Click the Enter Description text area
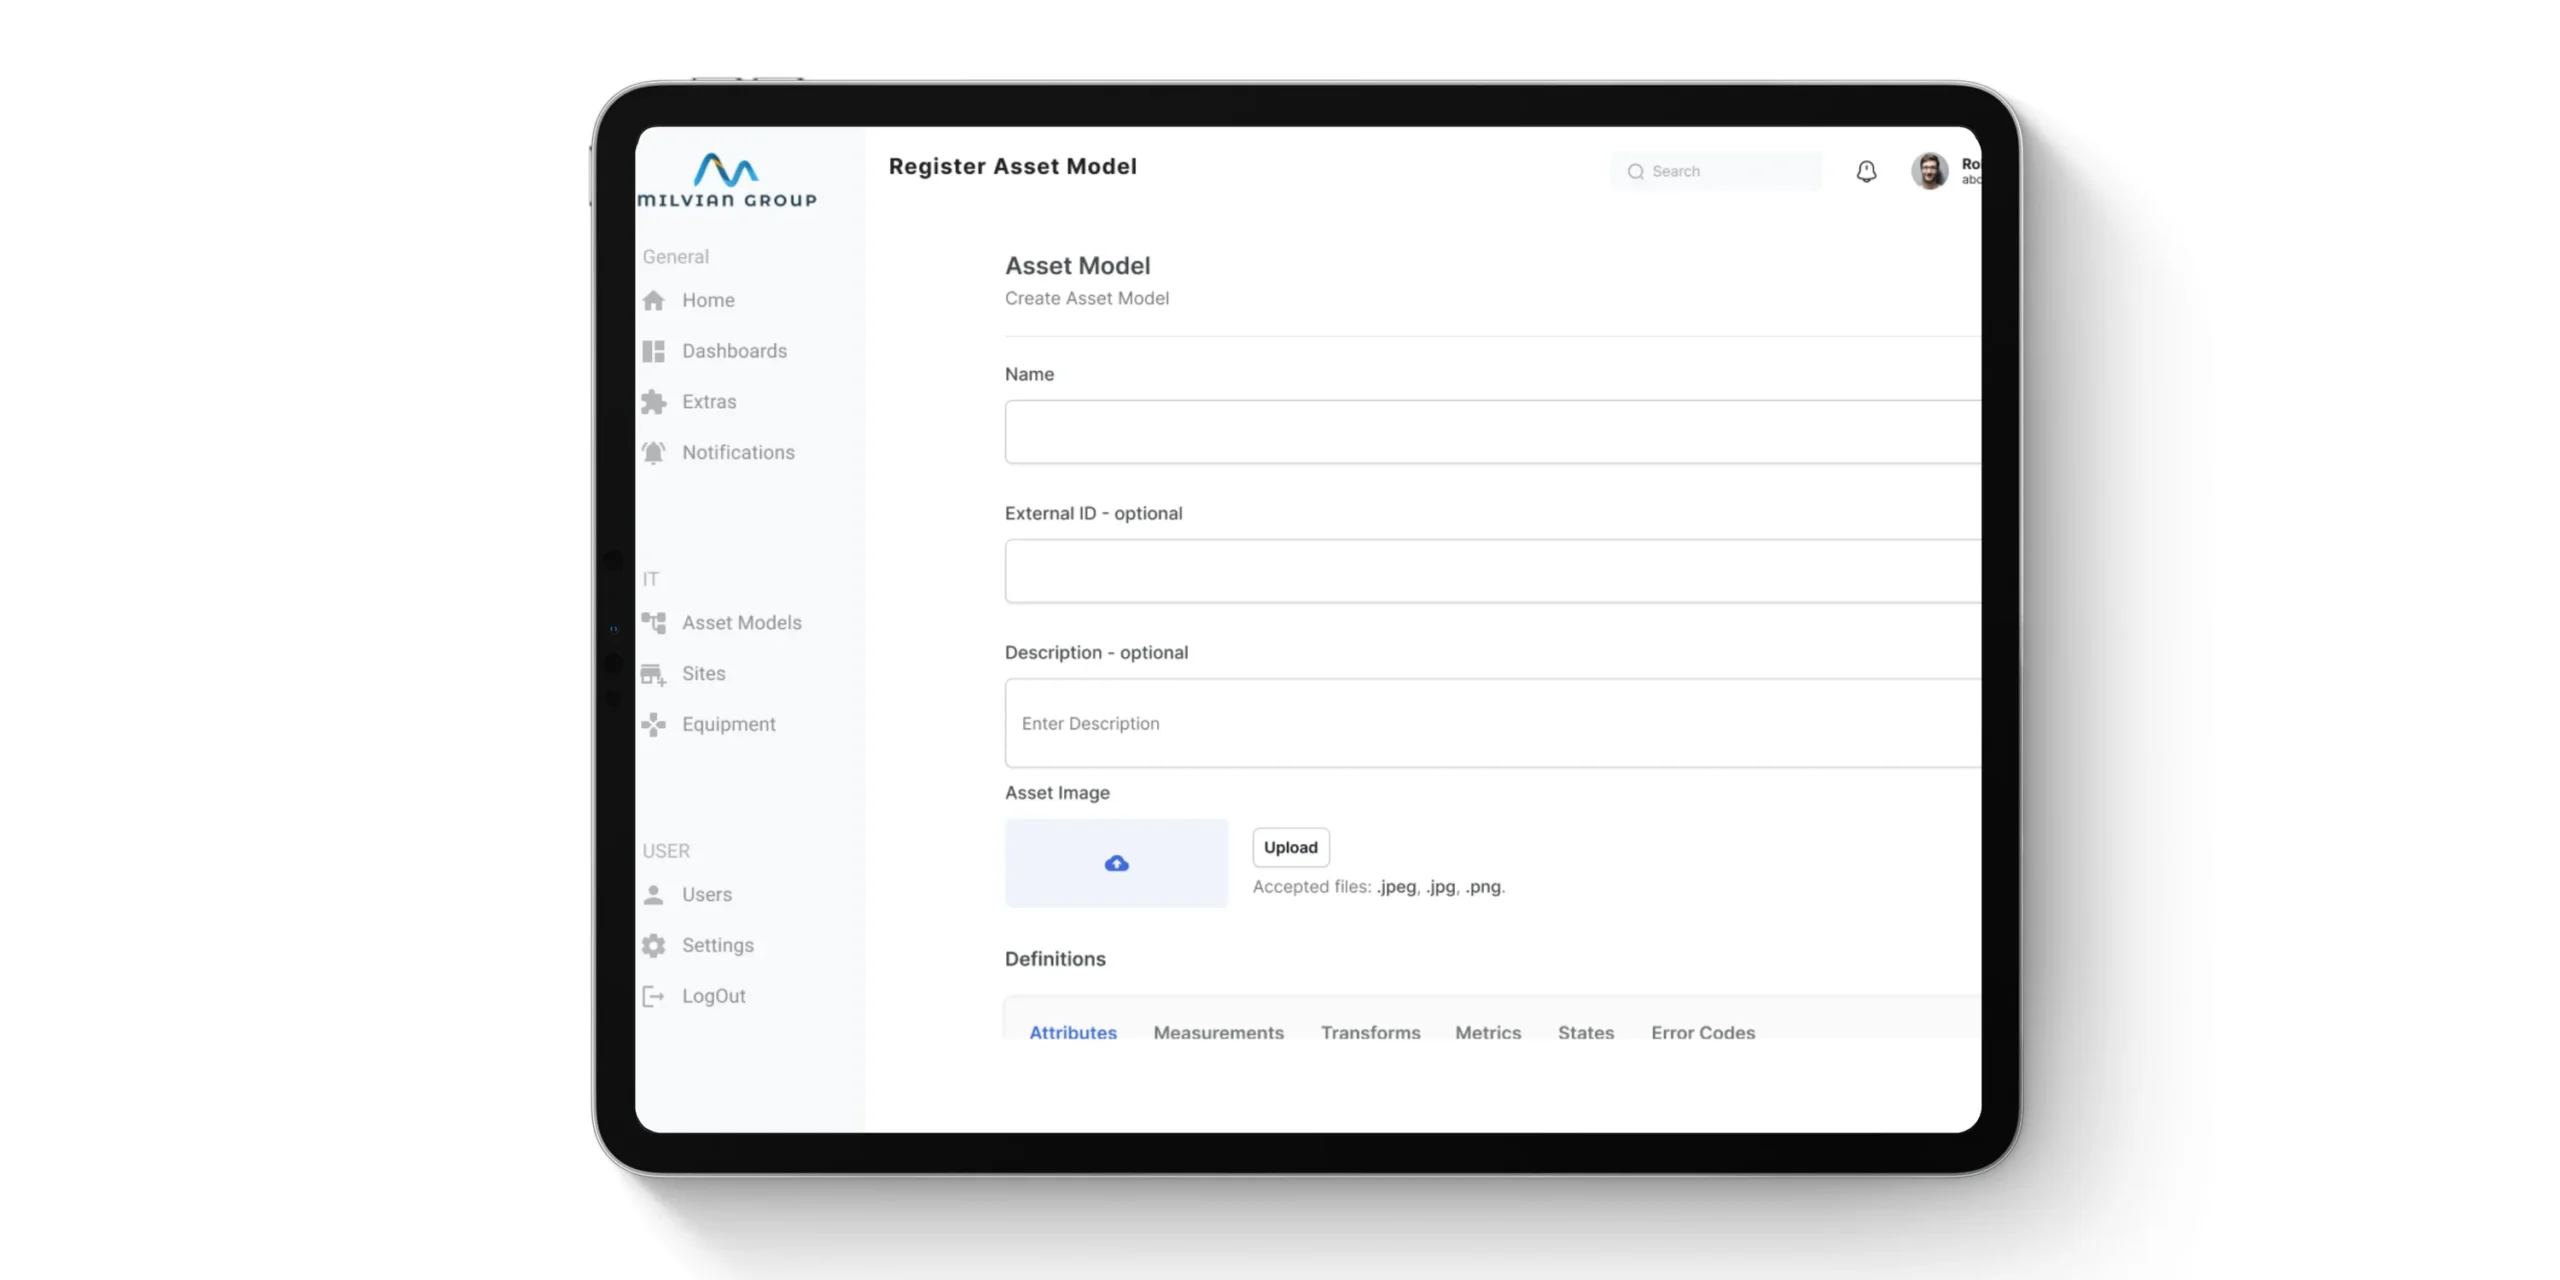This screenshot has height=1280, width=2560. coord(1490,723)
